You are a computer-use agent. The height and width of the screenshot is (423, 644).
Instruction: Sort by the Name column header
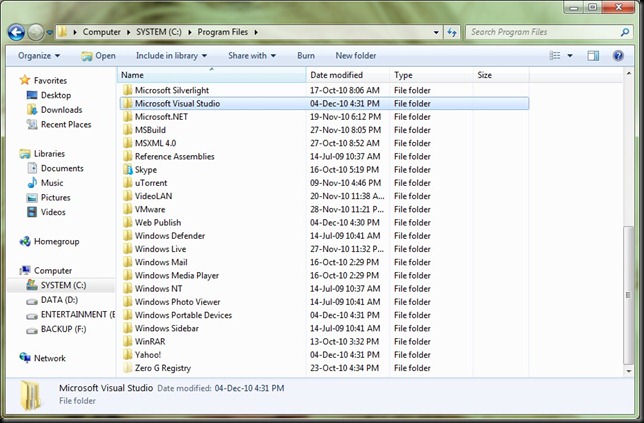212,75
